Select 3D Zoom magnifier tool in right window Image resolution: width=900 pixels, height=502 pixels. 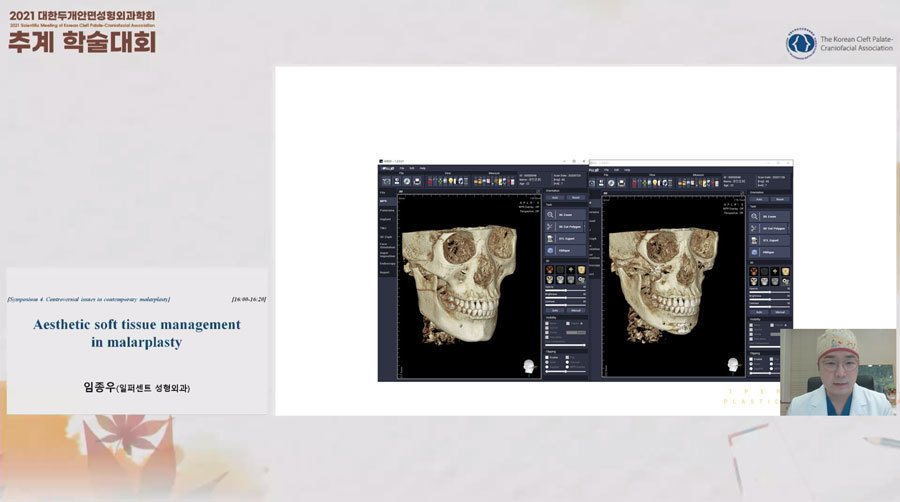pyautogui.click(x=769, y=217)
